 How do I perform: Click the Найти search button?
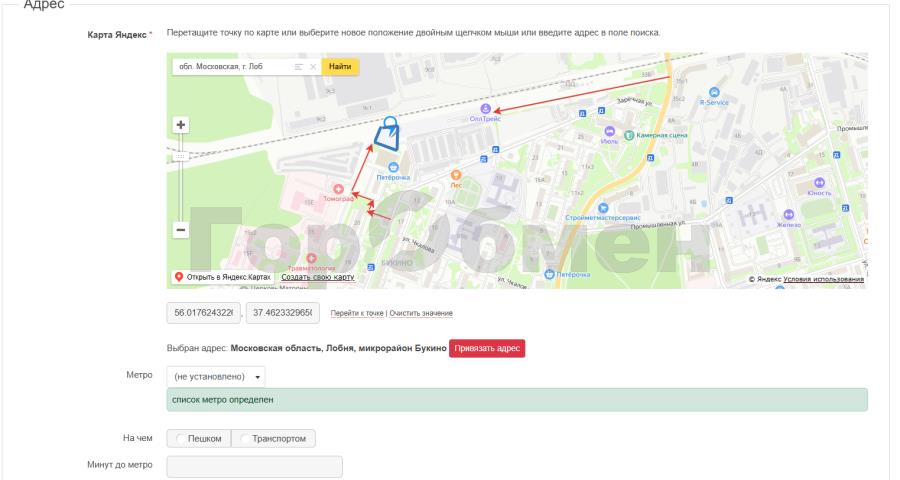click(340, 67)
